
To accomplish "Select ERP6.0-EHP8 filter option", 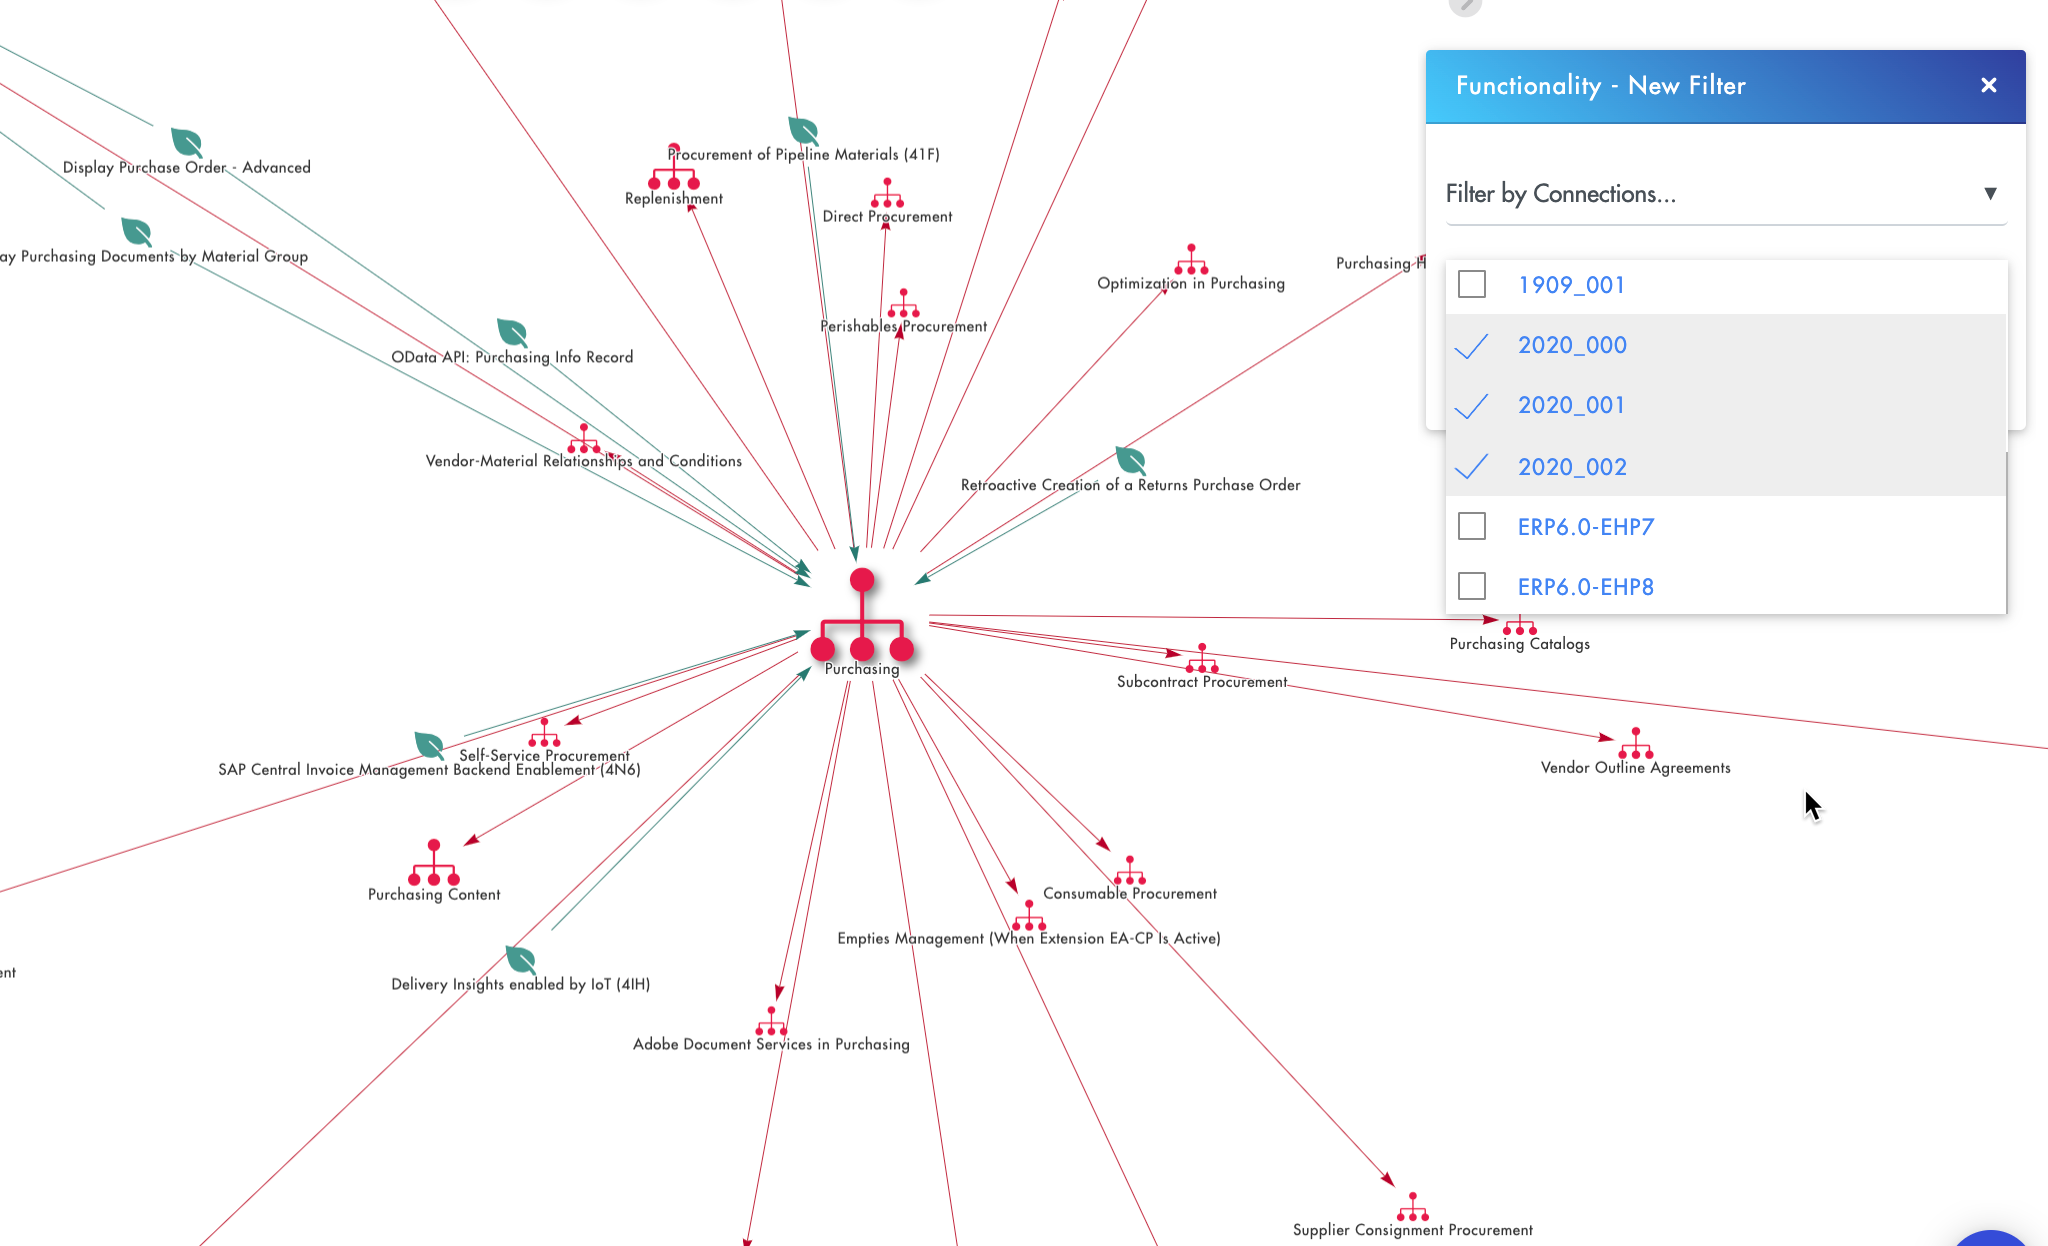I will point(1472,586).
